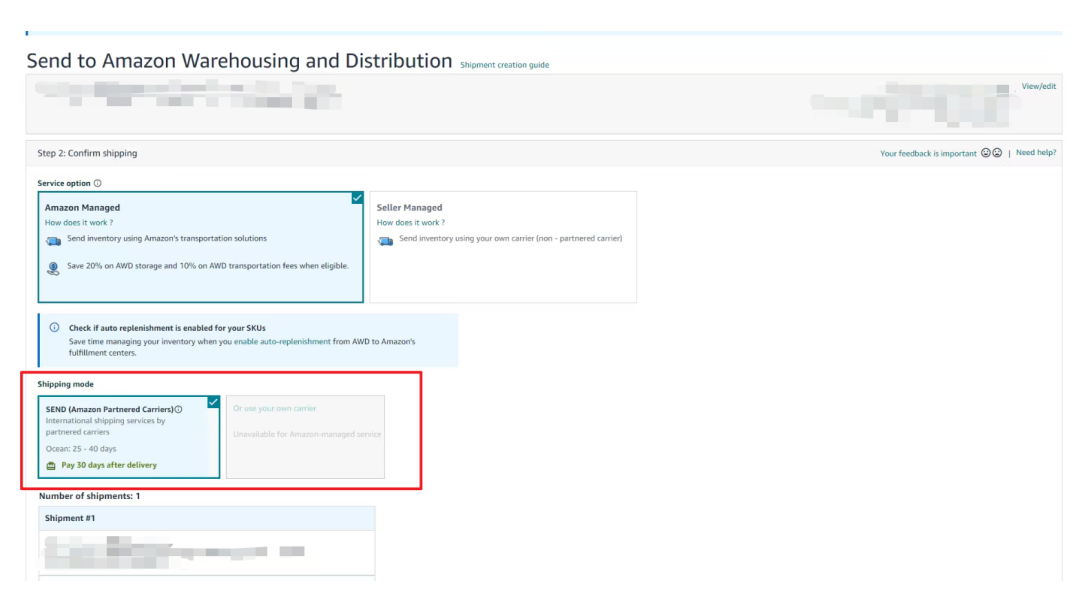Open the Shipment creation guide link
The image size is (1080, 612).
tap(504, 65)
